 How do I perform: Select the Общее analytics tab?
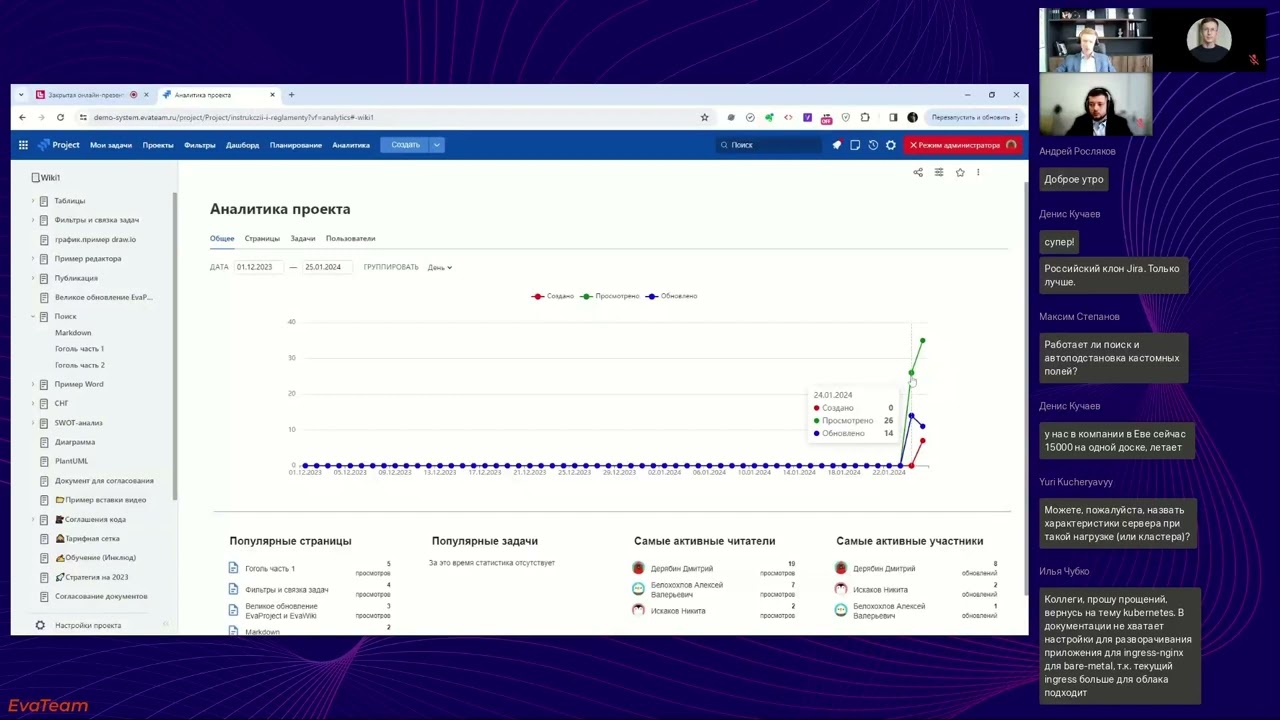222,238
